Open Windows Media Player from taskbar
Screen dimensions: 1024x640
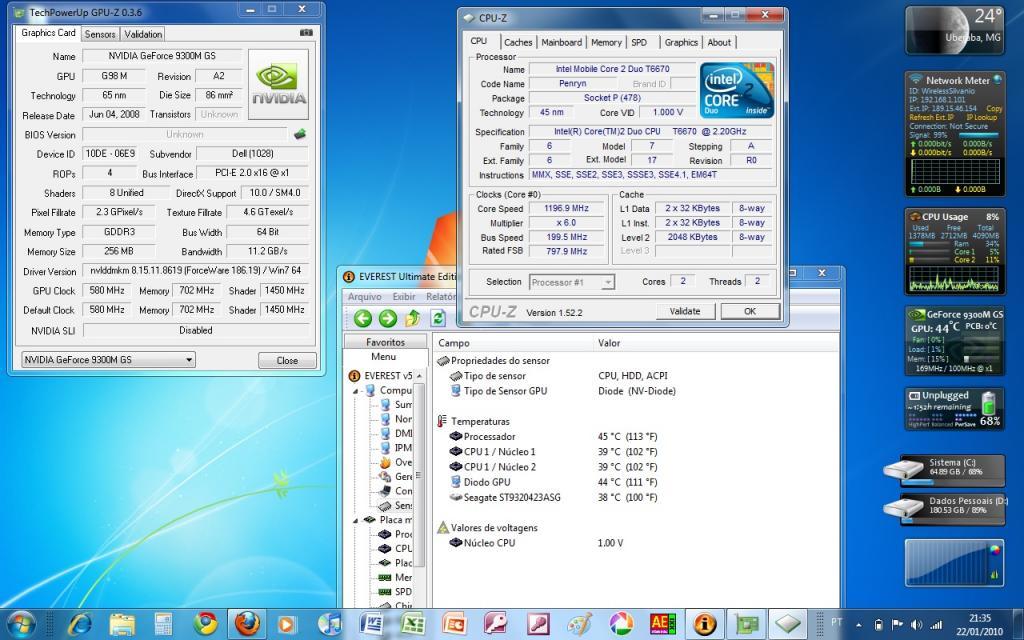click(x=286, y=624)
